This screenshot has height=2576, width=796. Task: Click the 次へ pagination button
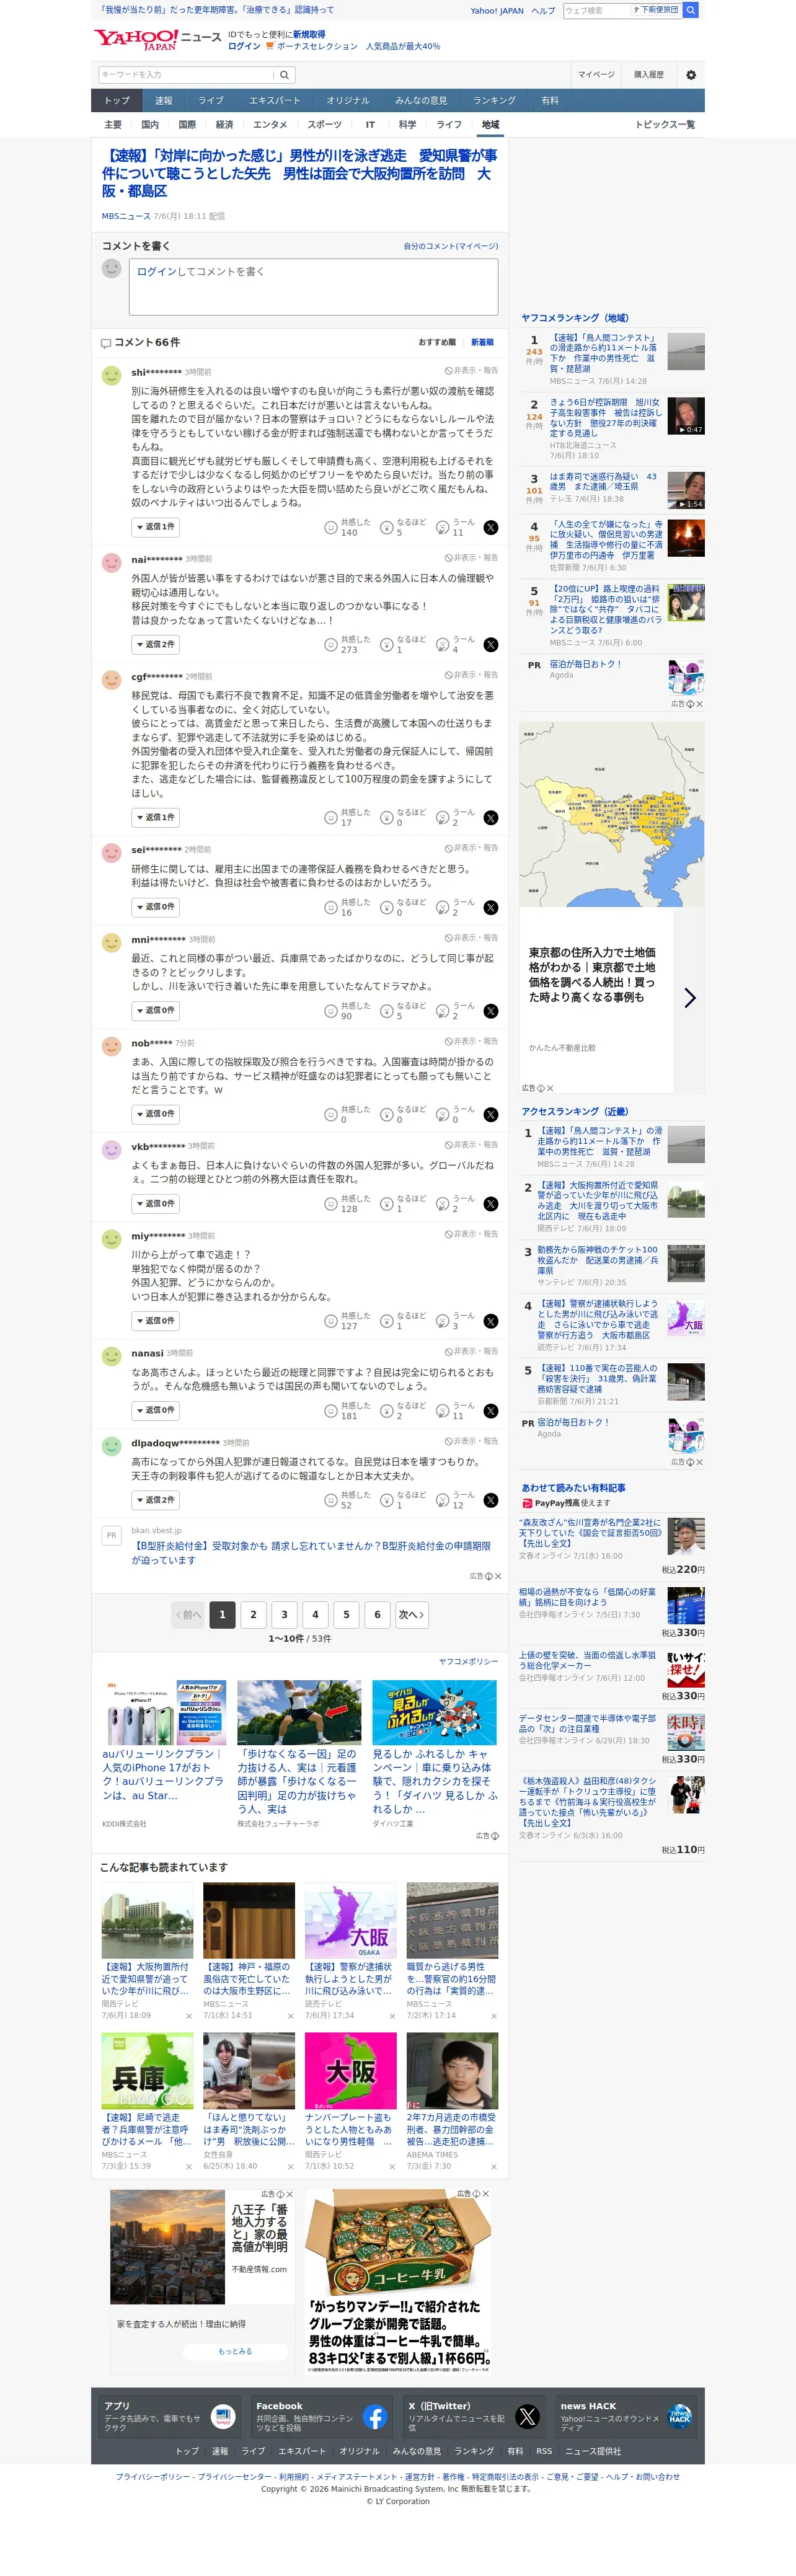[x=411, y=1615]
